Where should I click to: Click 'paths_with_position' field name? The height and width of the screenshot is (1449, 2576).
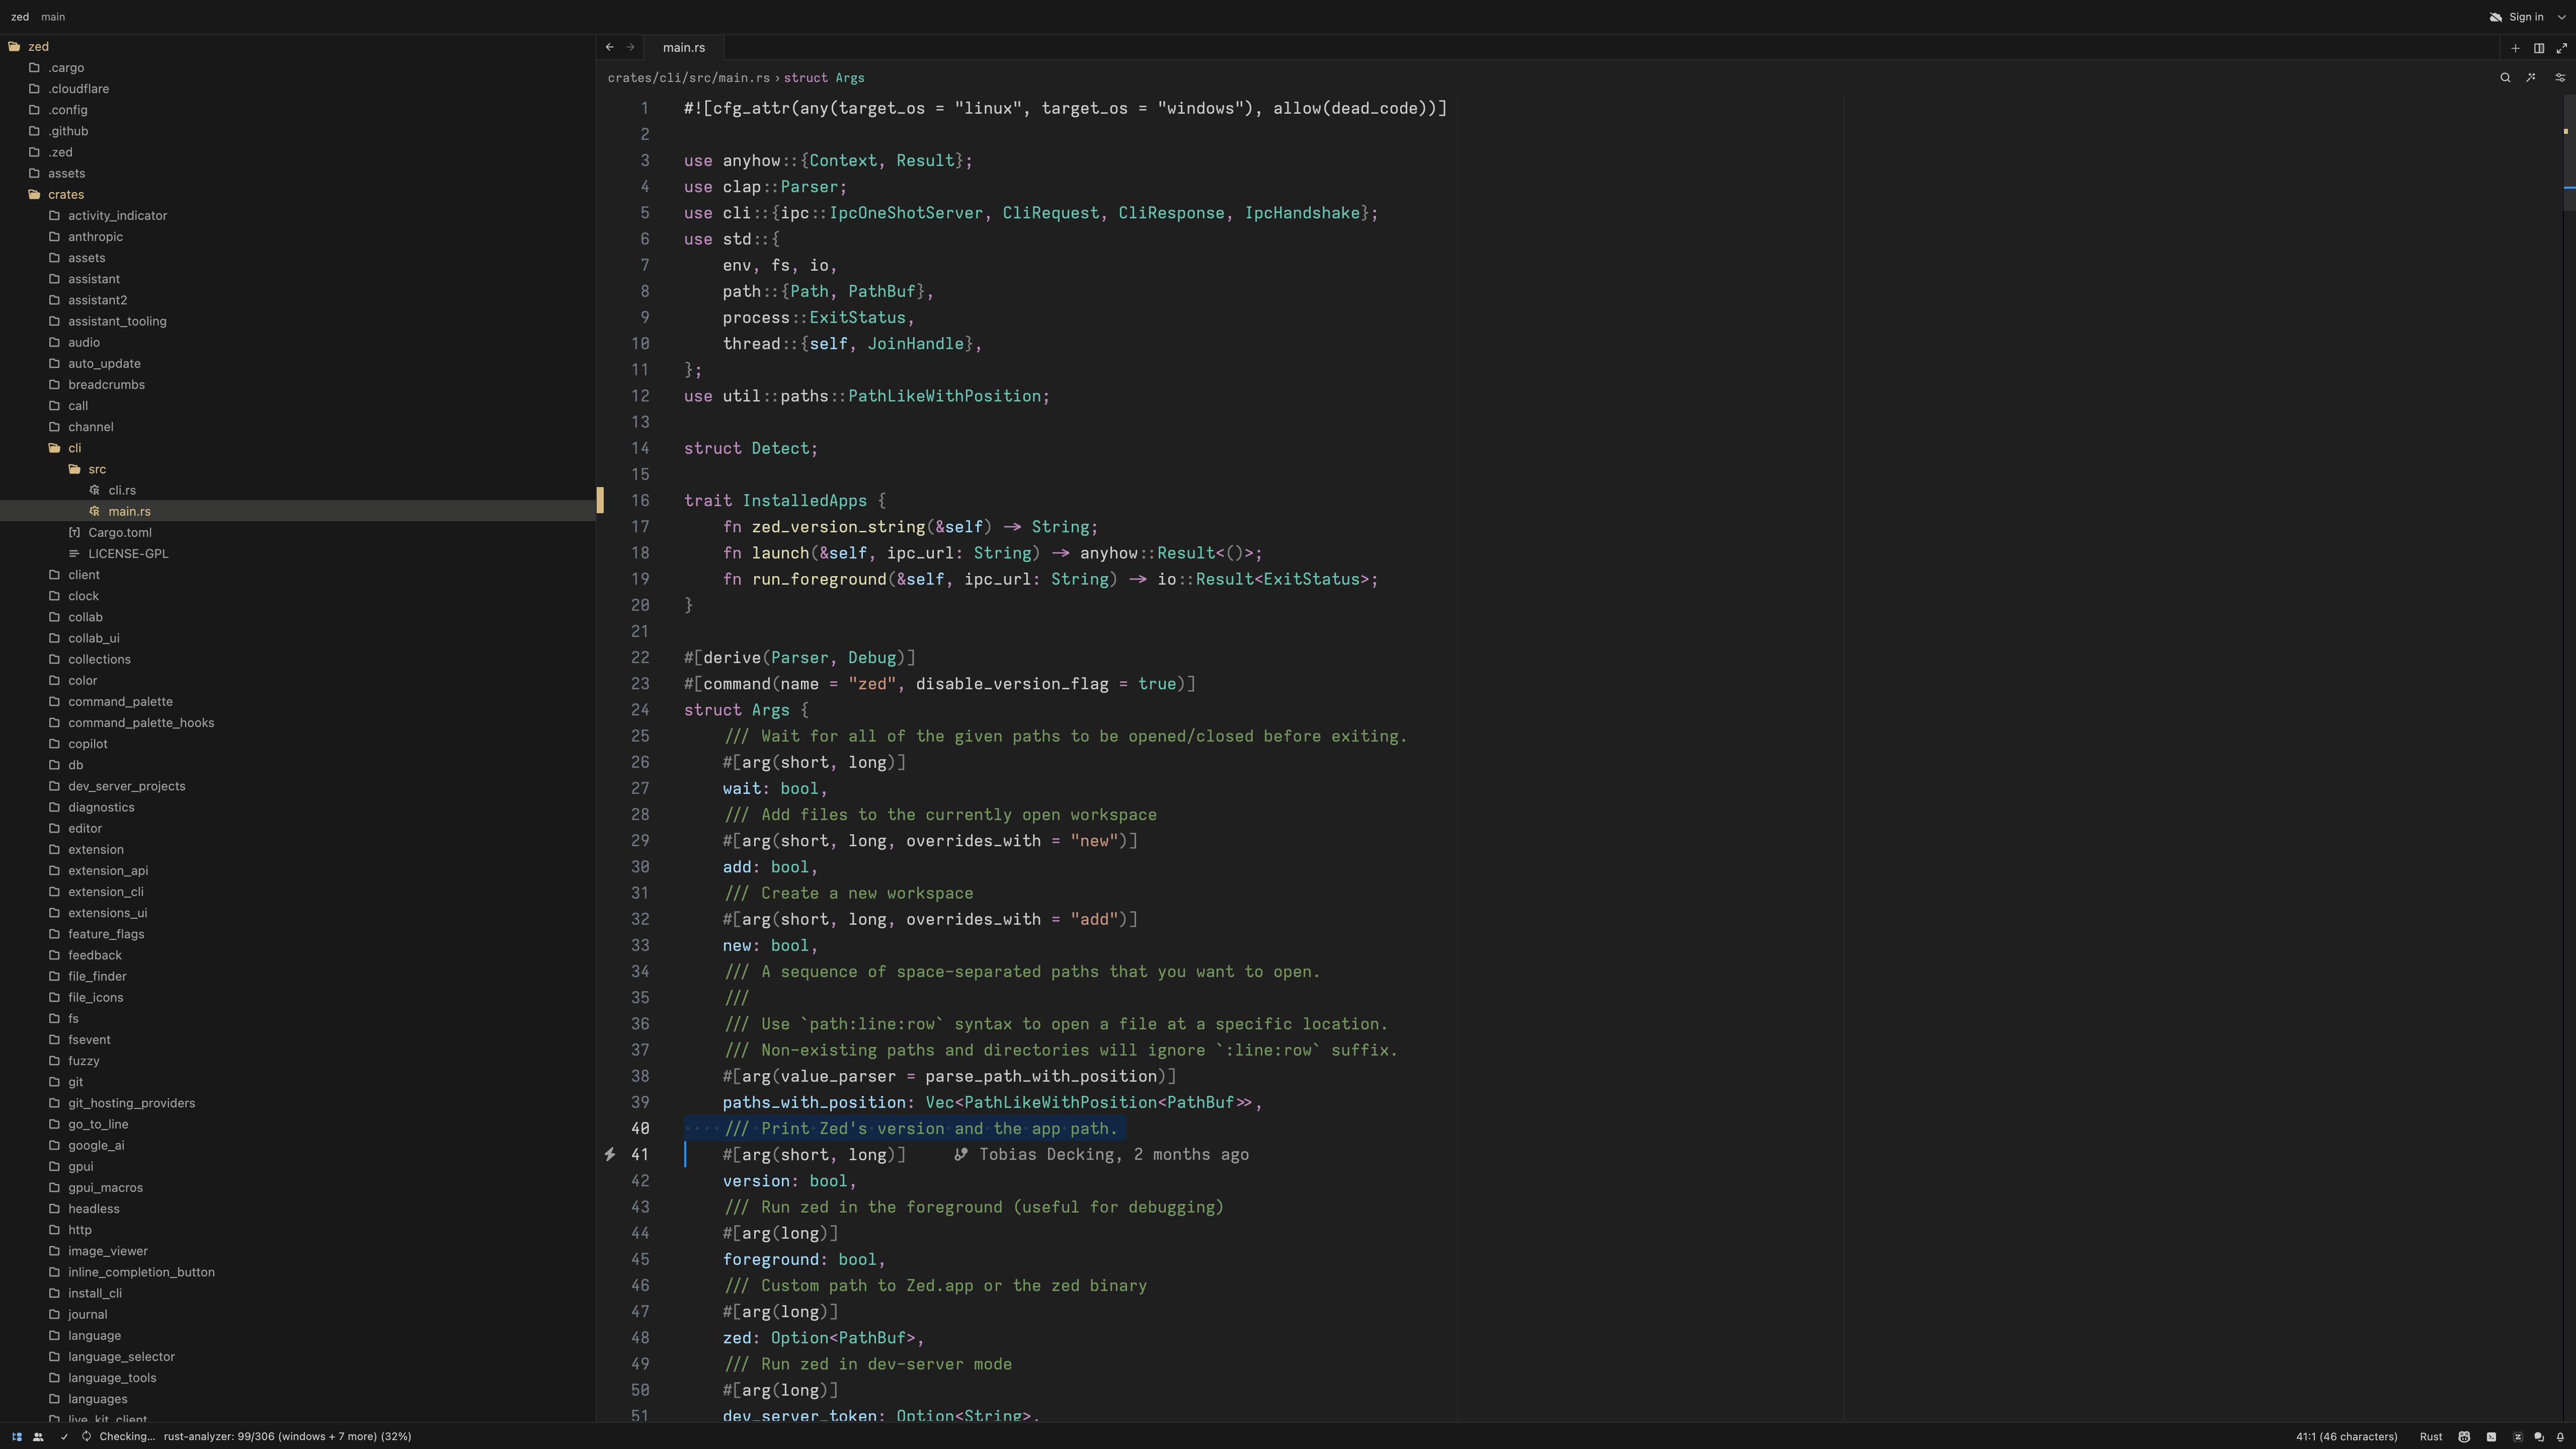click(814, 1102)
